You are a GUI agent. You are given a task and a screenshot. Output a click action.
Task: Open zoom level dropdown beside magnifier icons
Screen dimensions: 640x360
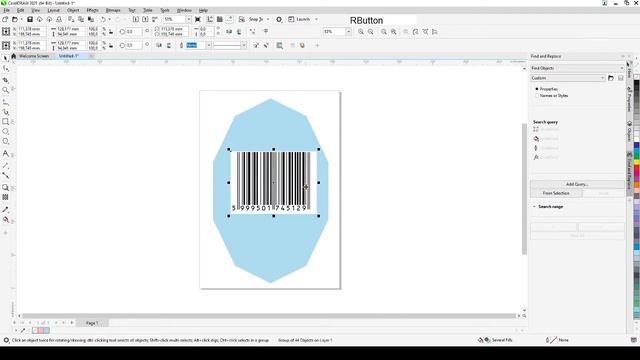(348, 31)
